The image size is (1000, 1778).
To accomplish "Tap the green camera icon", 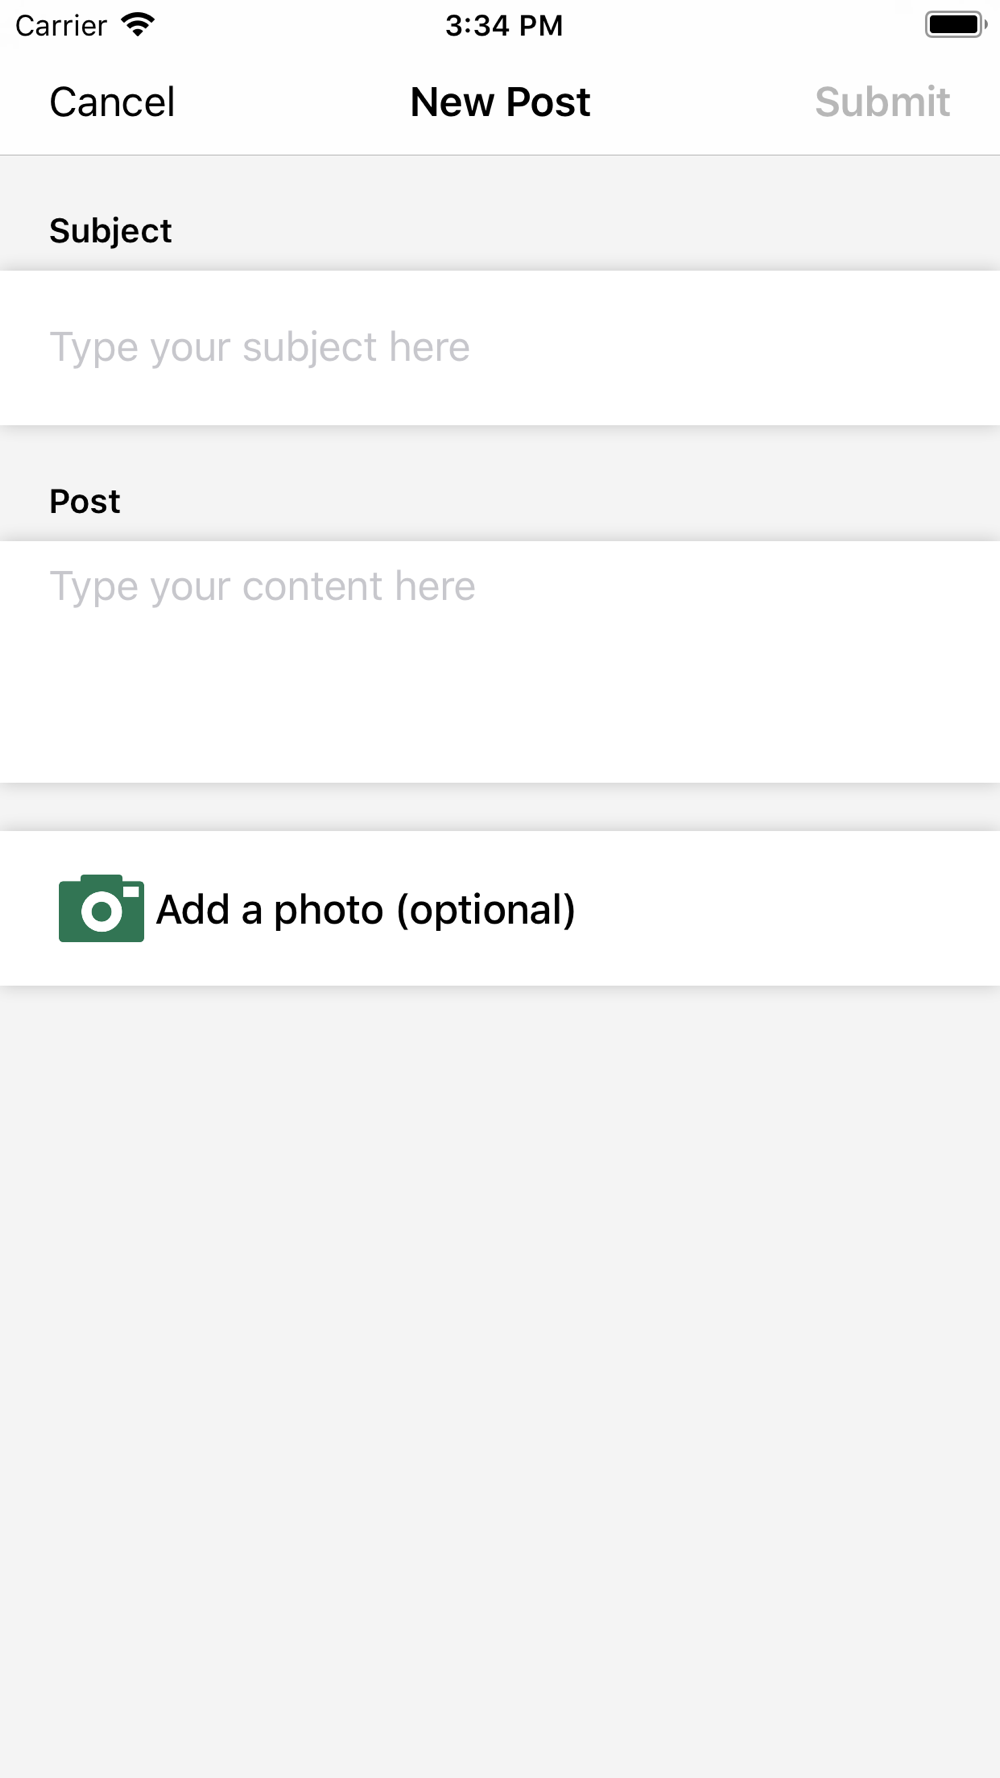I will click(101, 908).
